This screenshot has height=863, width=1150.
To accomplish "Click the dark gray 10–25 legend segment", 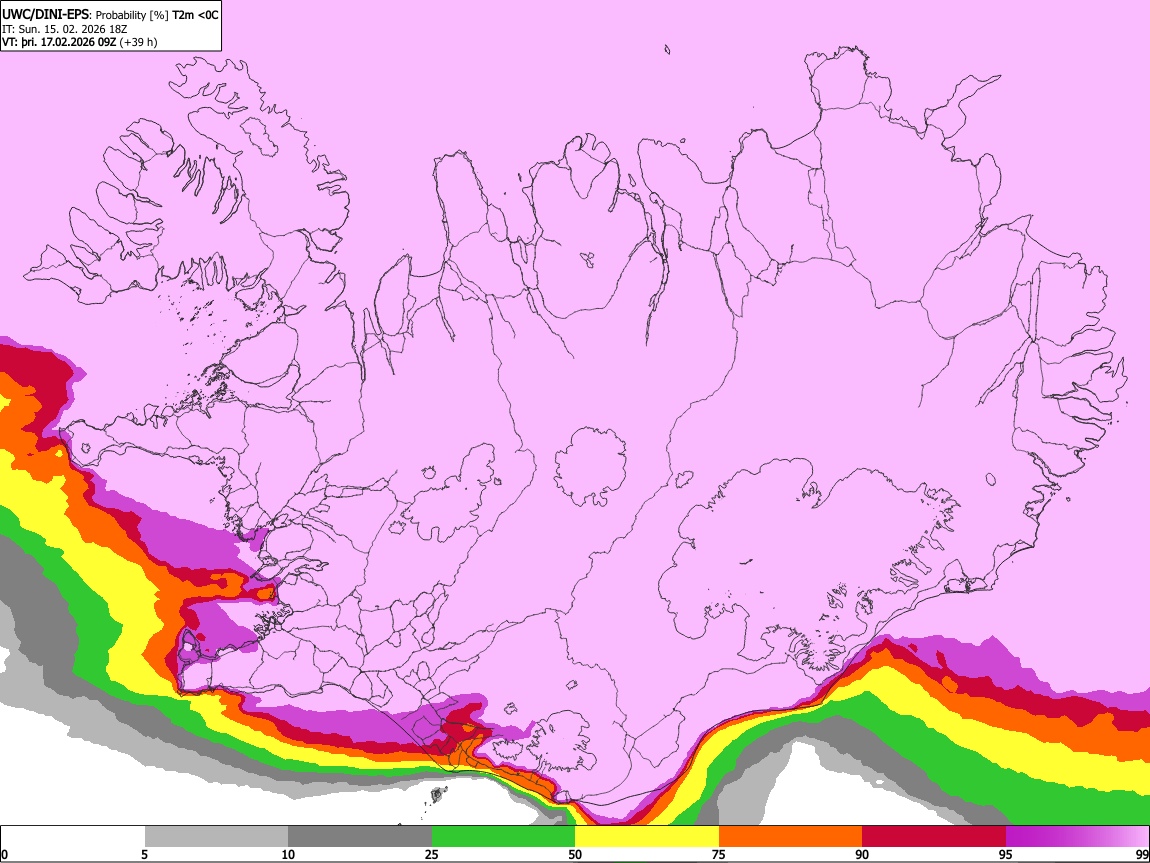I will [360, 837].
